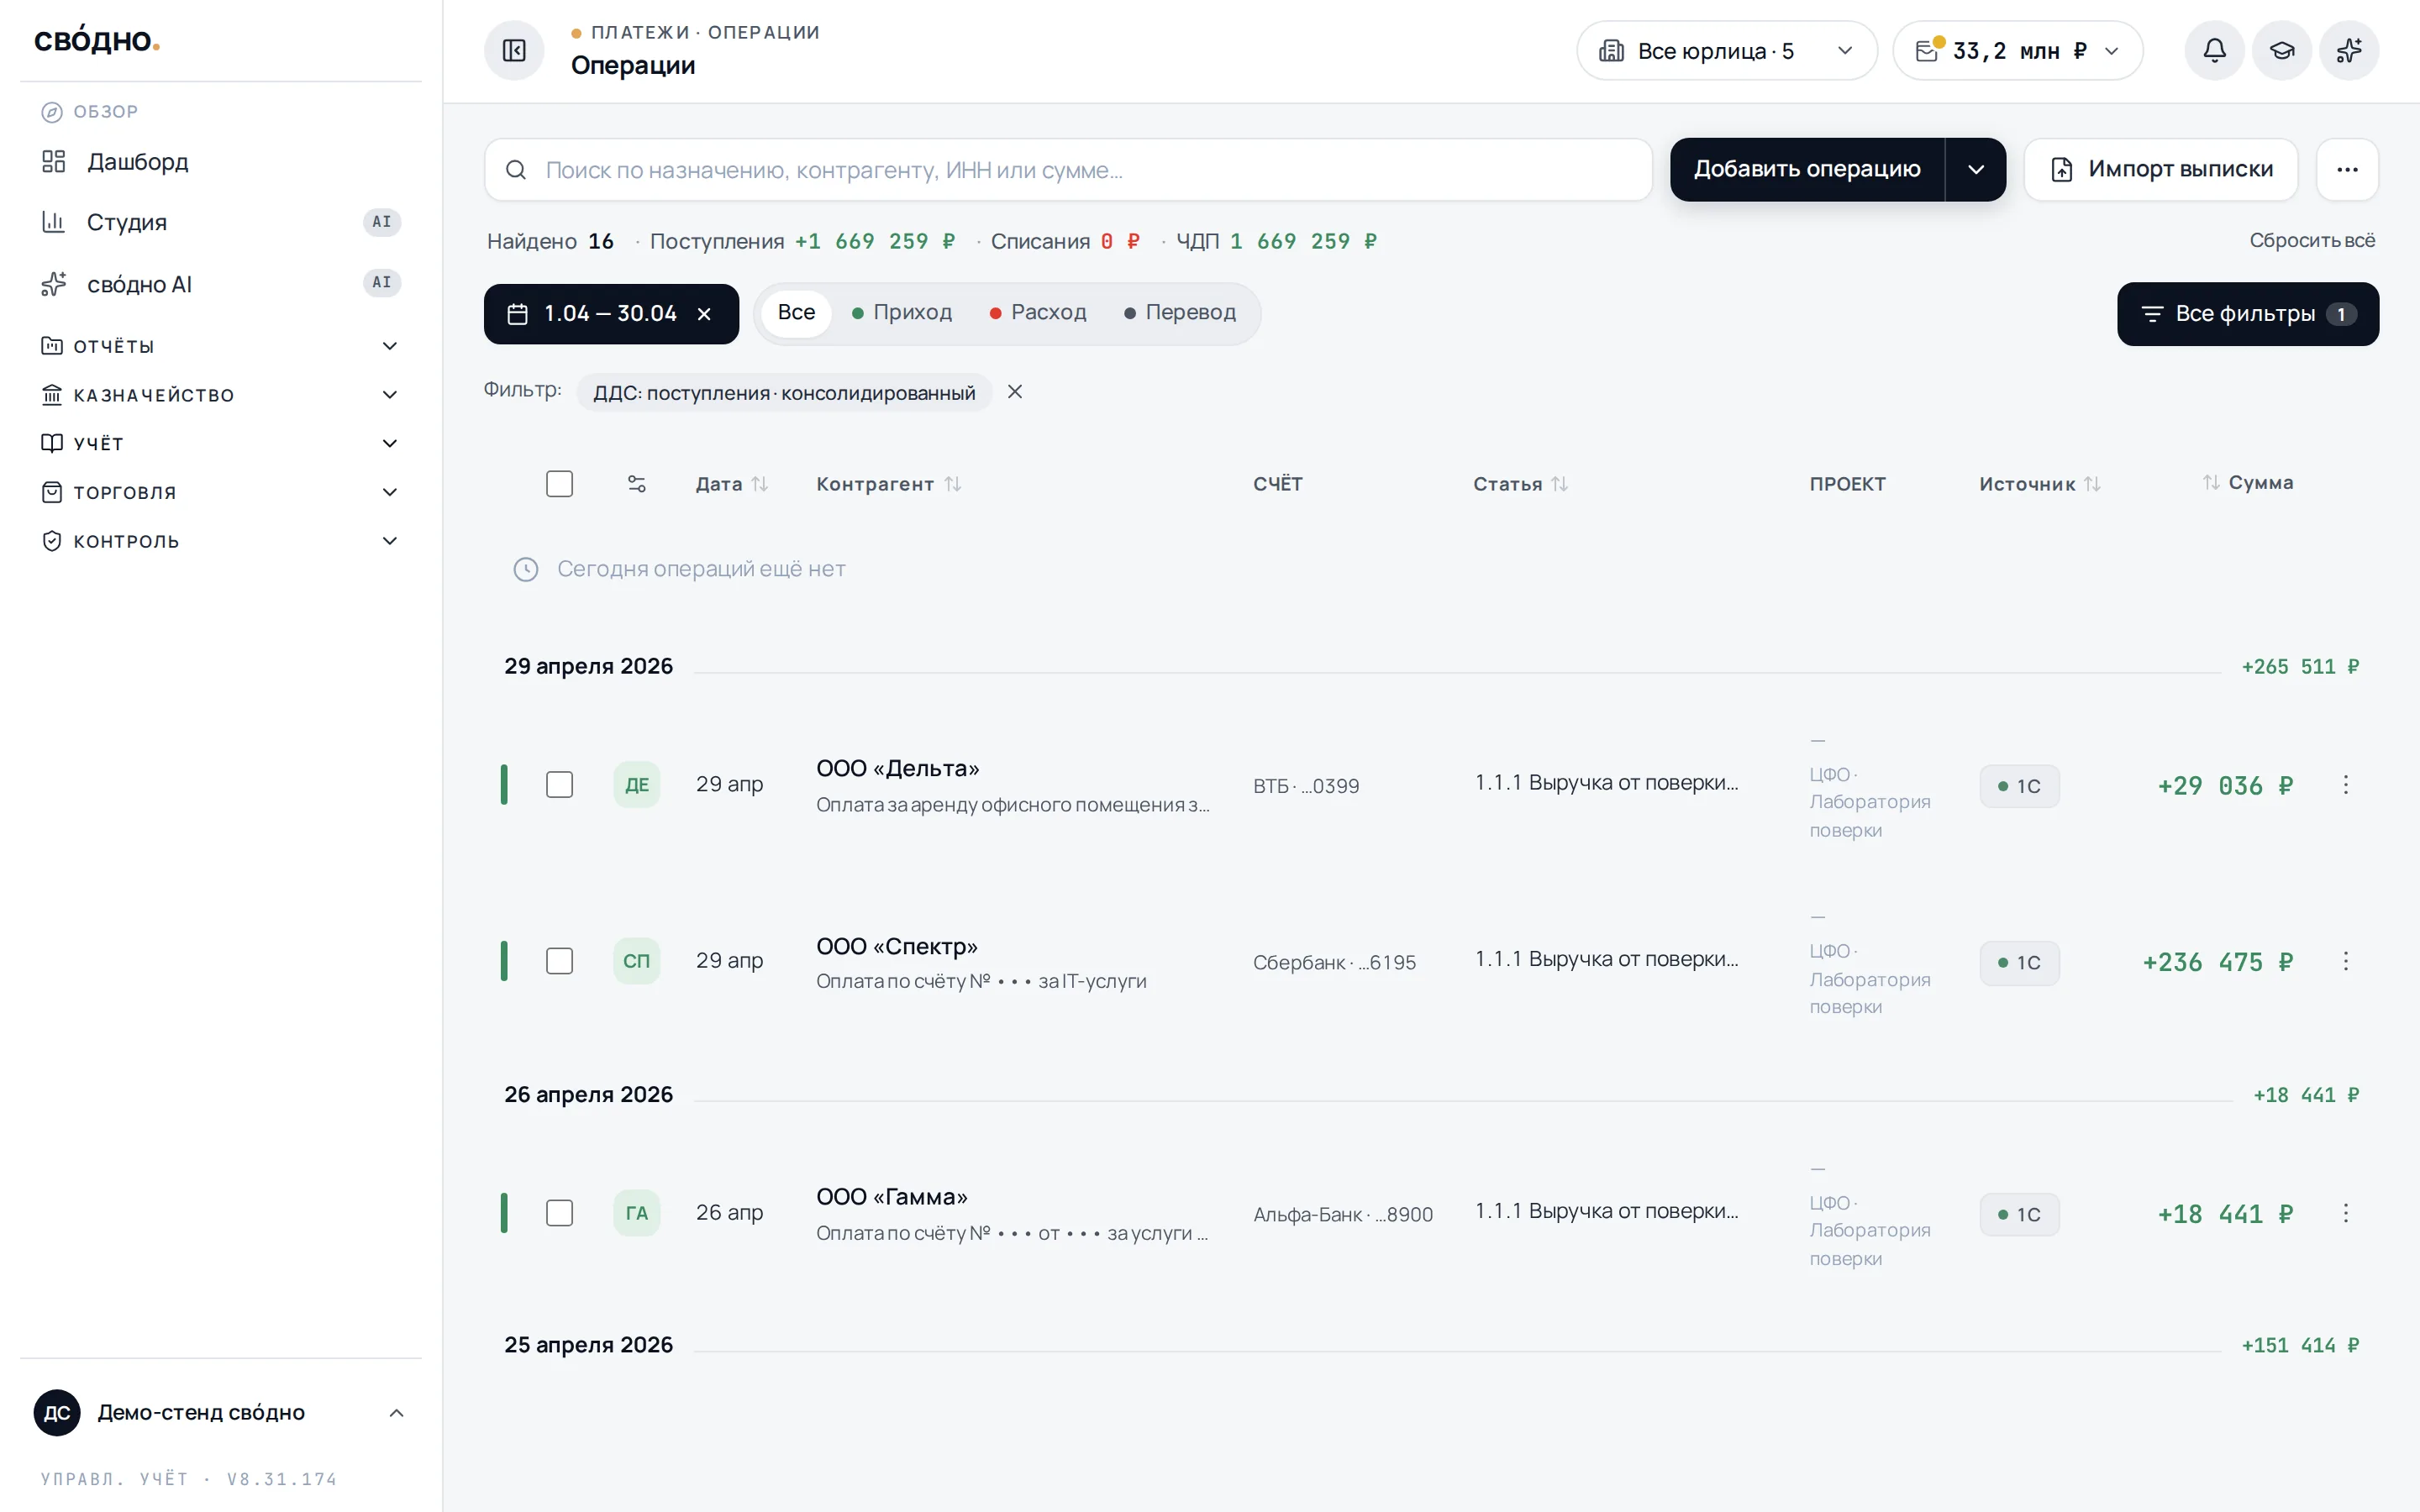This screenshot has width=2420, height=1512.
Task: Open row menu for ООО «Дельта»
Action: tap(2345, 785)
